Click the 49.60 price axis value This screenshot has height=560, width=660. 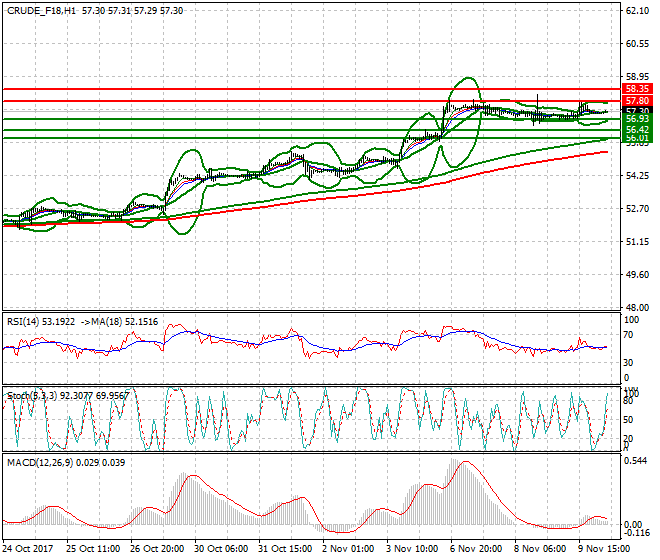637,275
